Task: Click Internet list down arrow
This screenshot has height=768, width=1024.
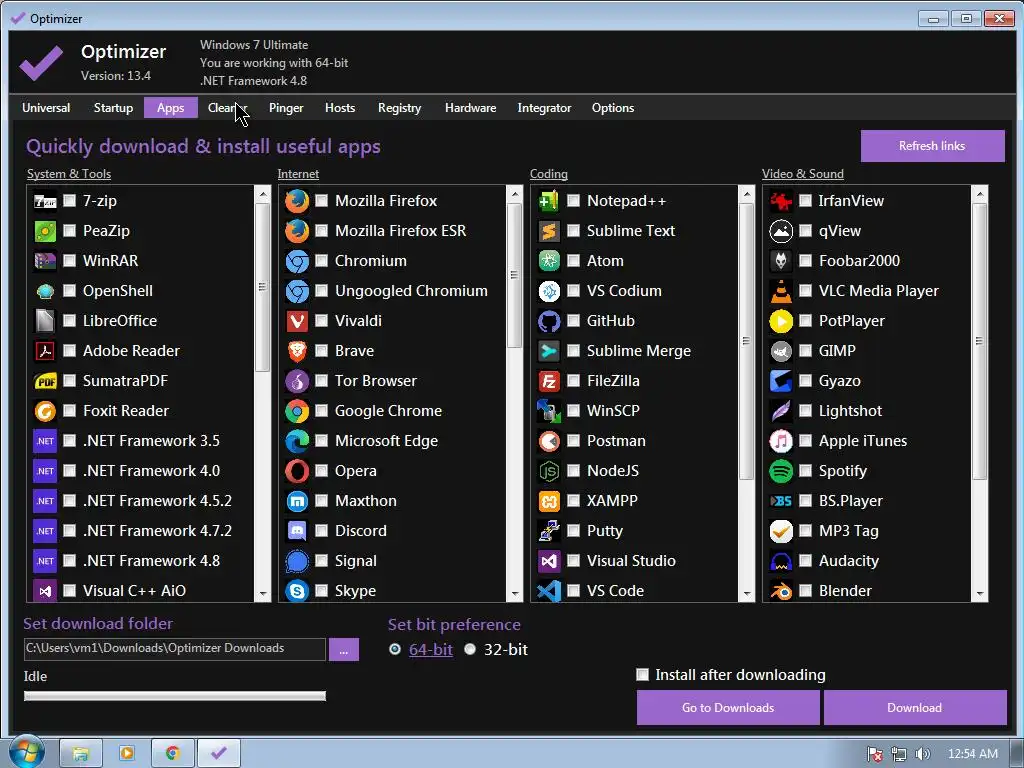Action: pyautogui.click(x=515, y=594)
